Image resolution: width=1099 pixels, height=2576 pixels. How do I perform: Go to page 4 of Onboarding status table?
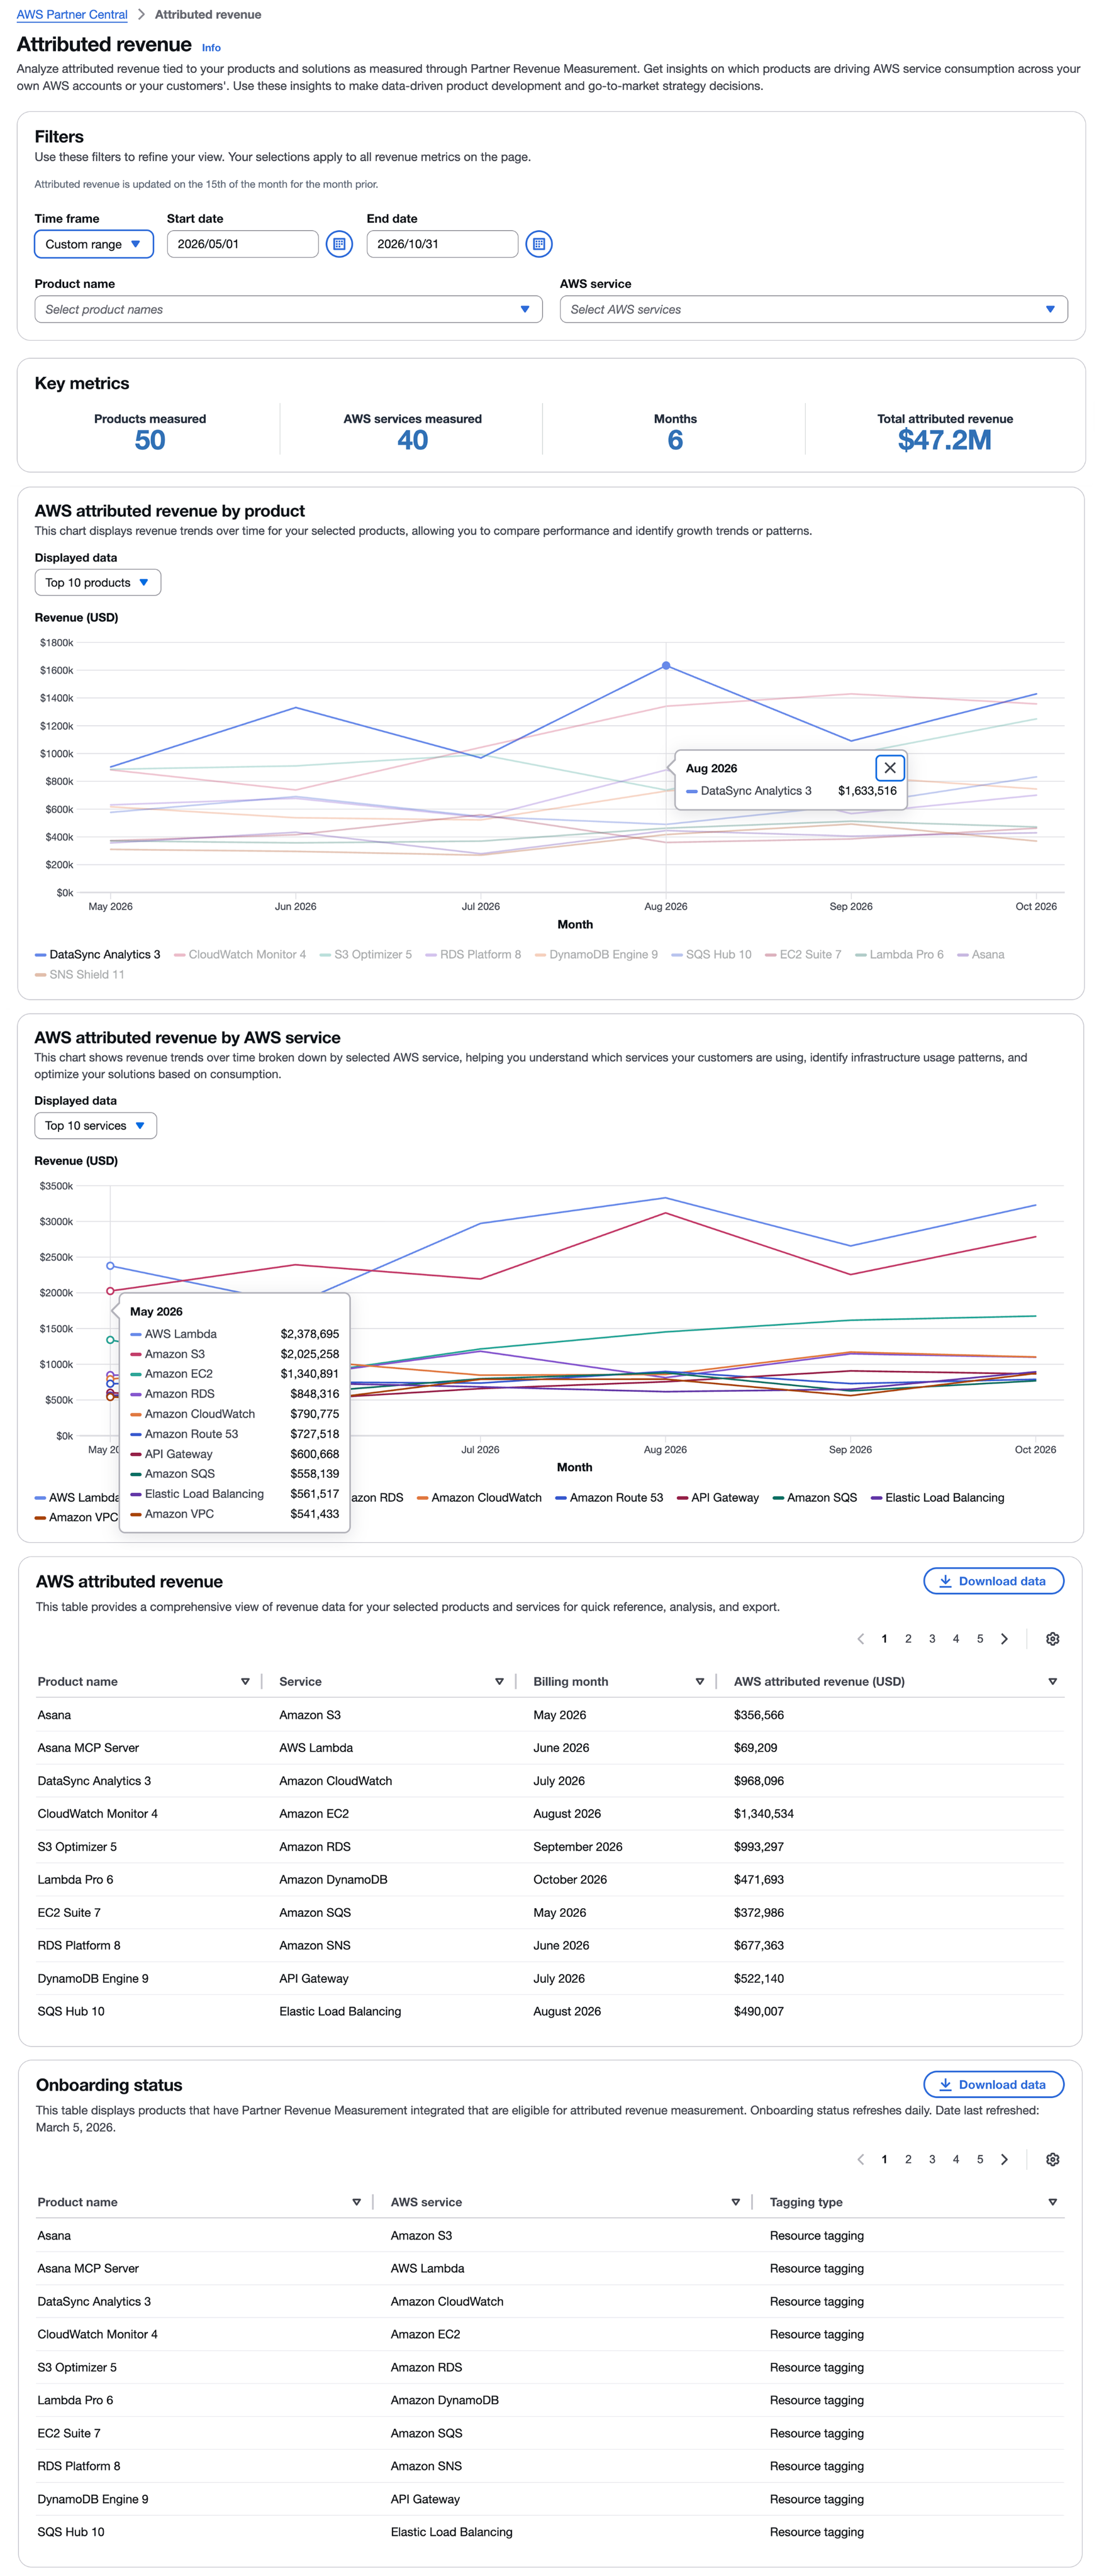956,2159
